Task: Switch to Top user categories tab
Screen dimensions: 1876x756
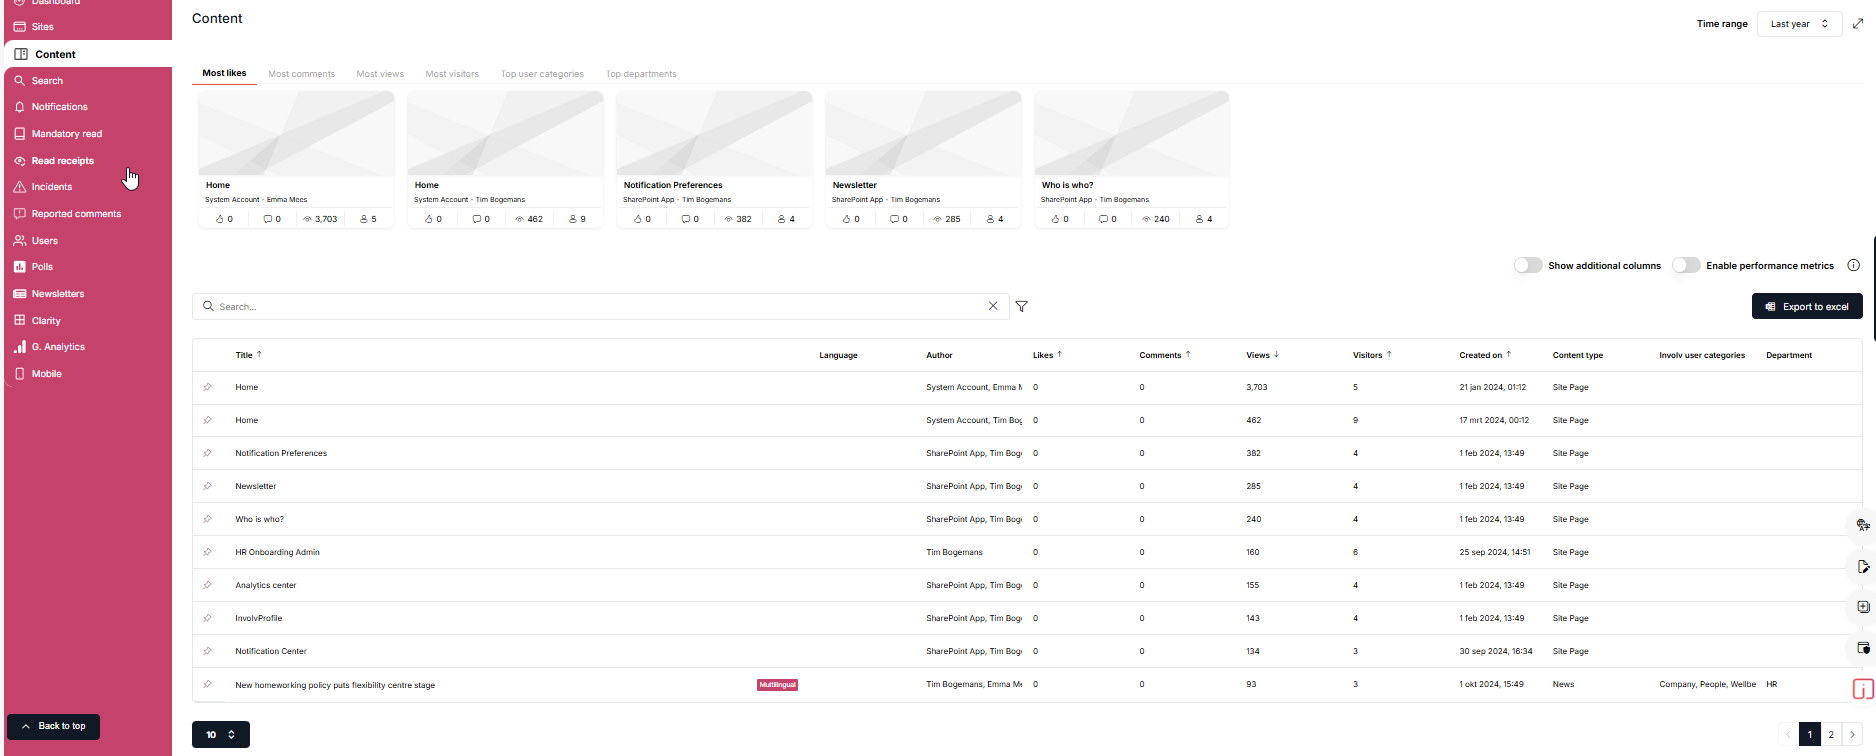Action: 542,74
